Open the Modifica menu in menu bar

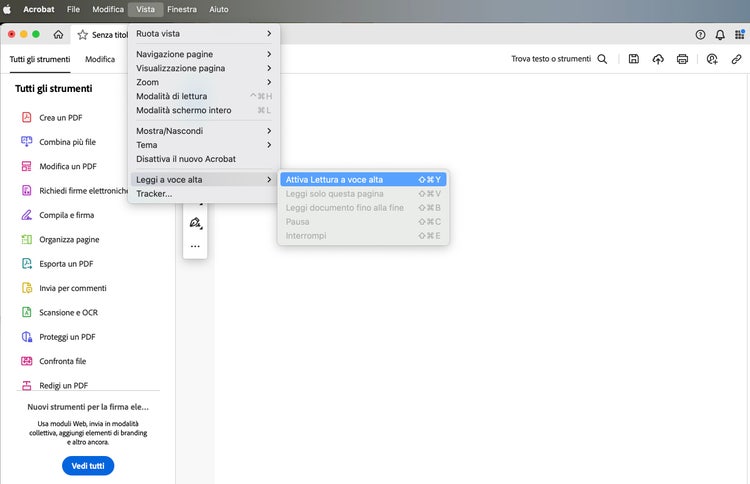tap(108, 9)
